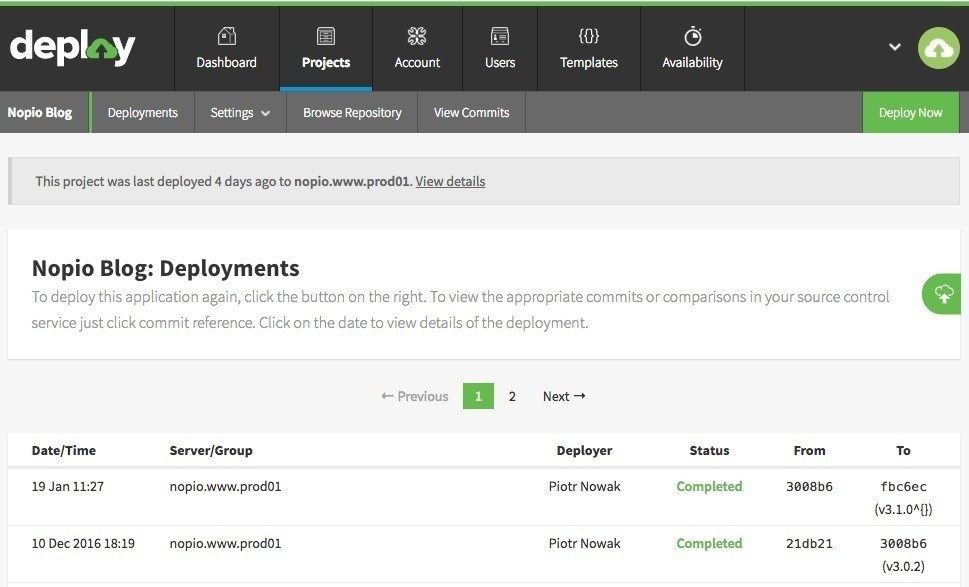Open deployment dated 19 Jan 11:27

[x=67, y=486]
